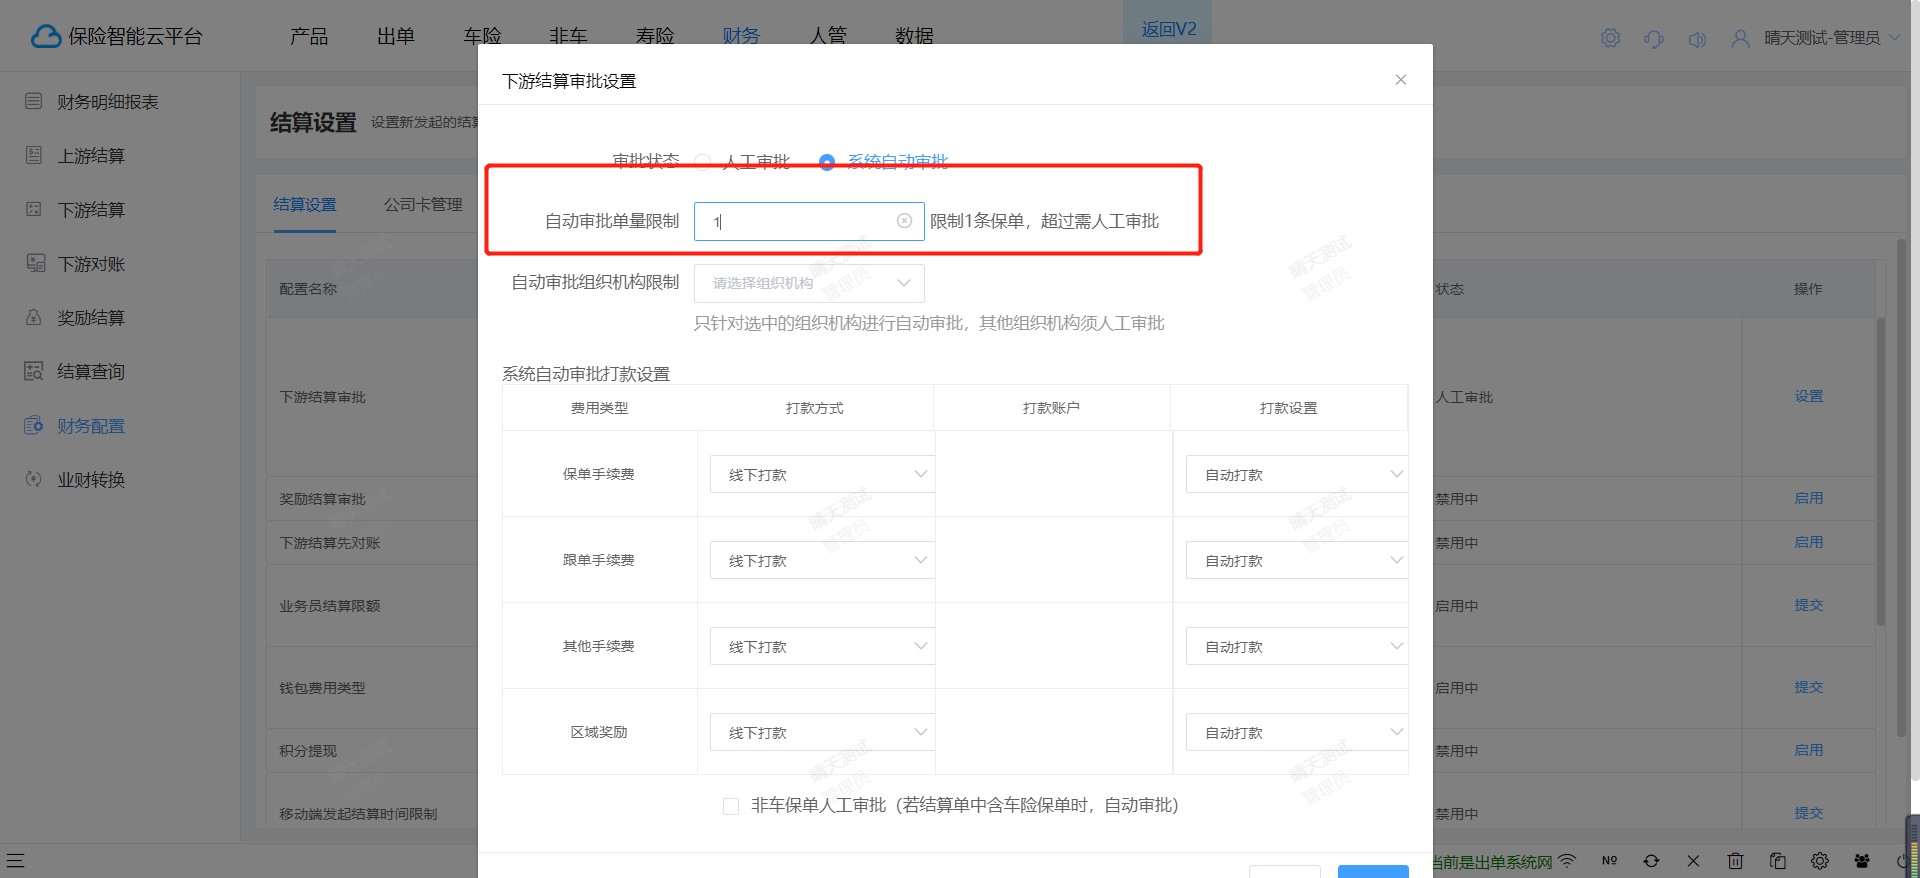Switch to the 结算设置 tab
The height and width of the screenshot is (878, 1920).
(x=305, y=205)
